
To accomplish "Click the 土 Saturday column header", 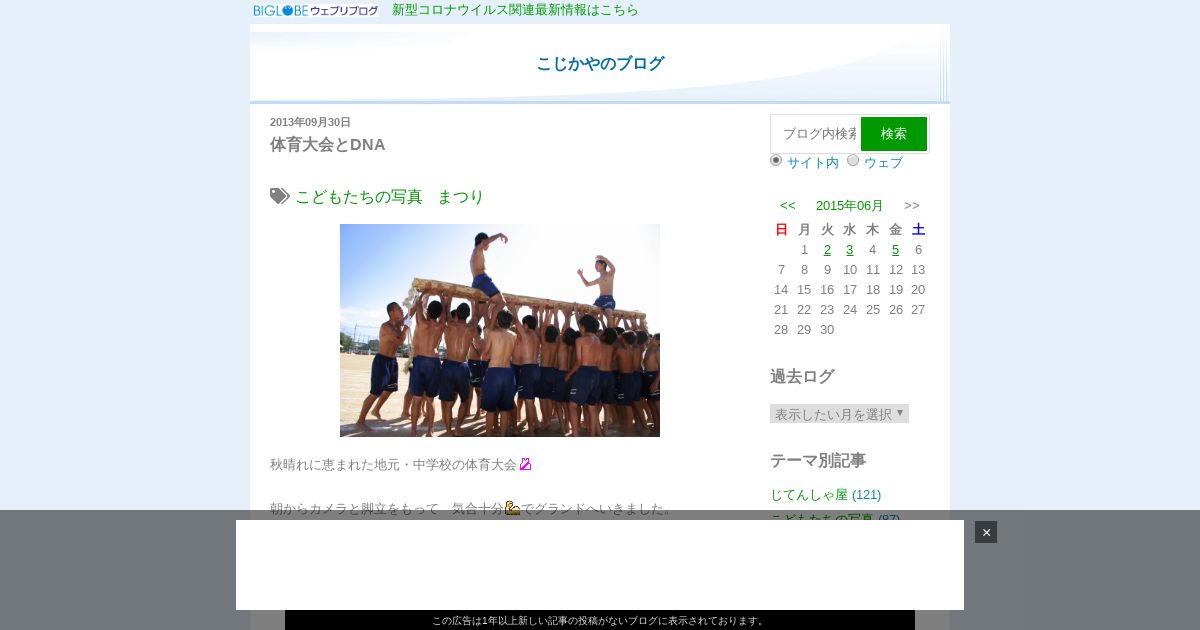I will click(918, 230).
